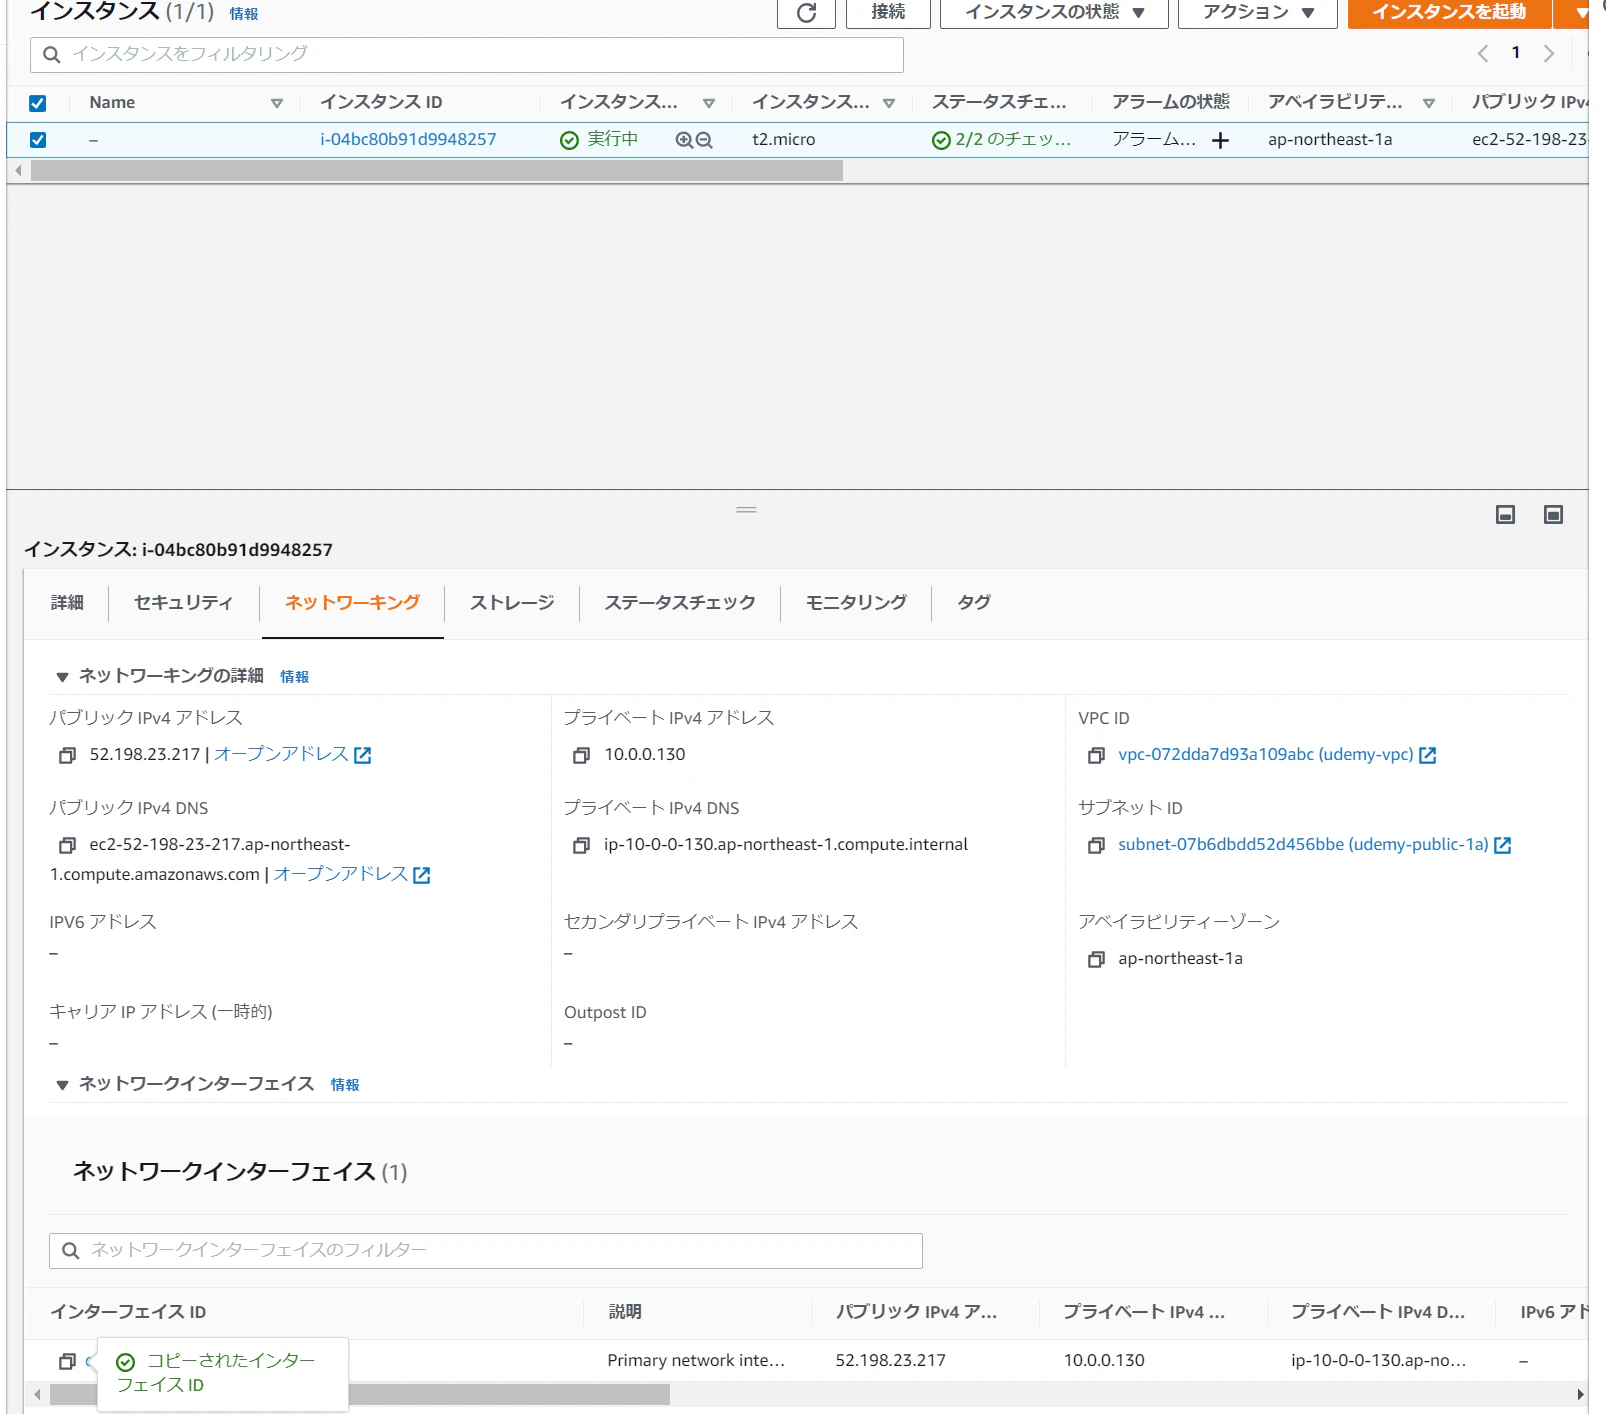Copy the VPC ID value

point(1096,755)
